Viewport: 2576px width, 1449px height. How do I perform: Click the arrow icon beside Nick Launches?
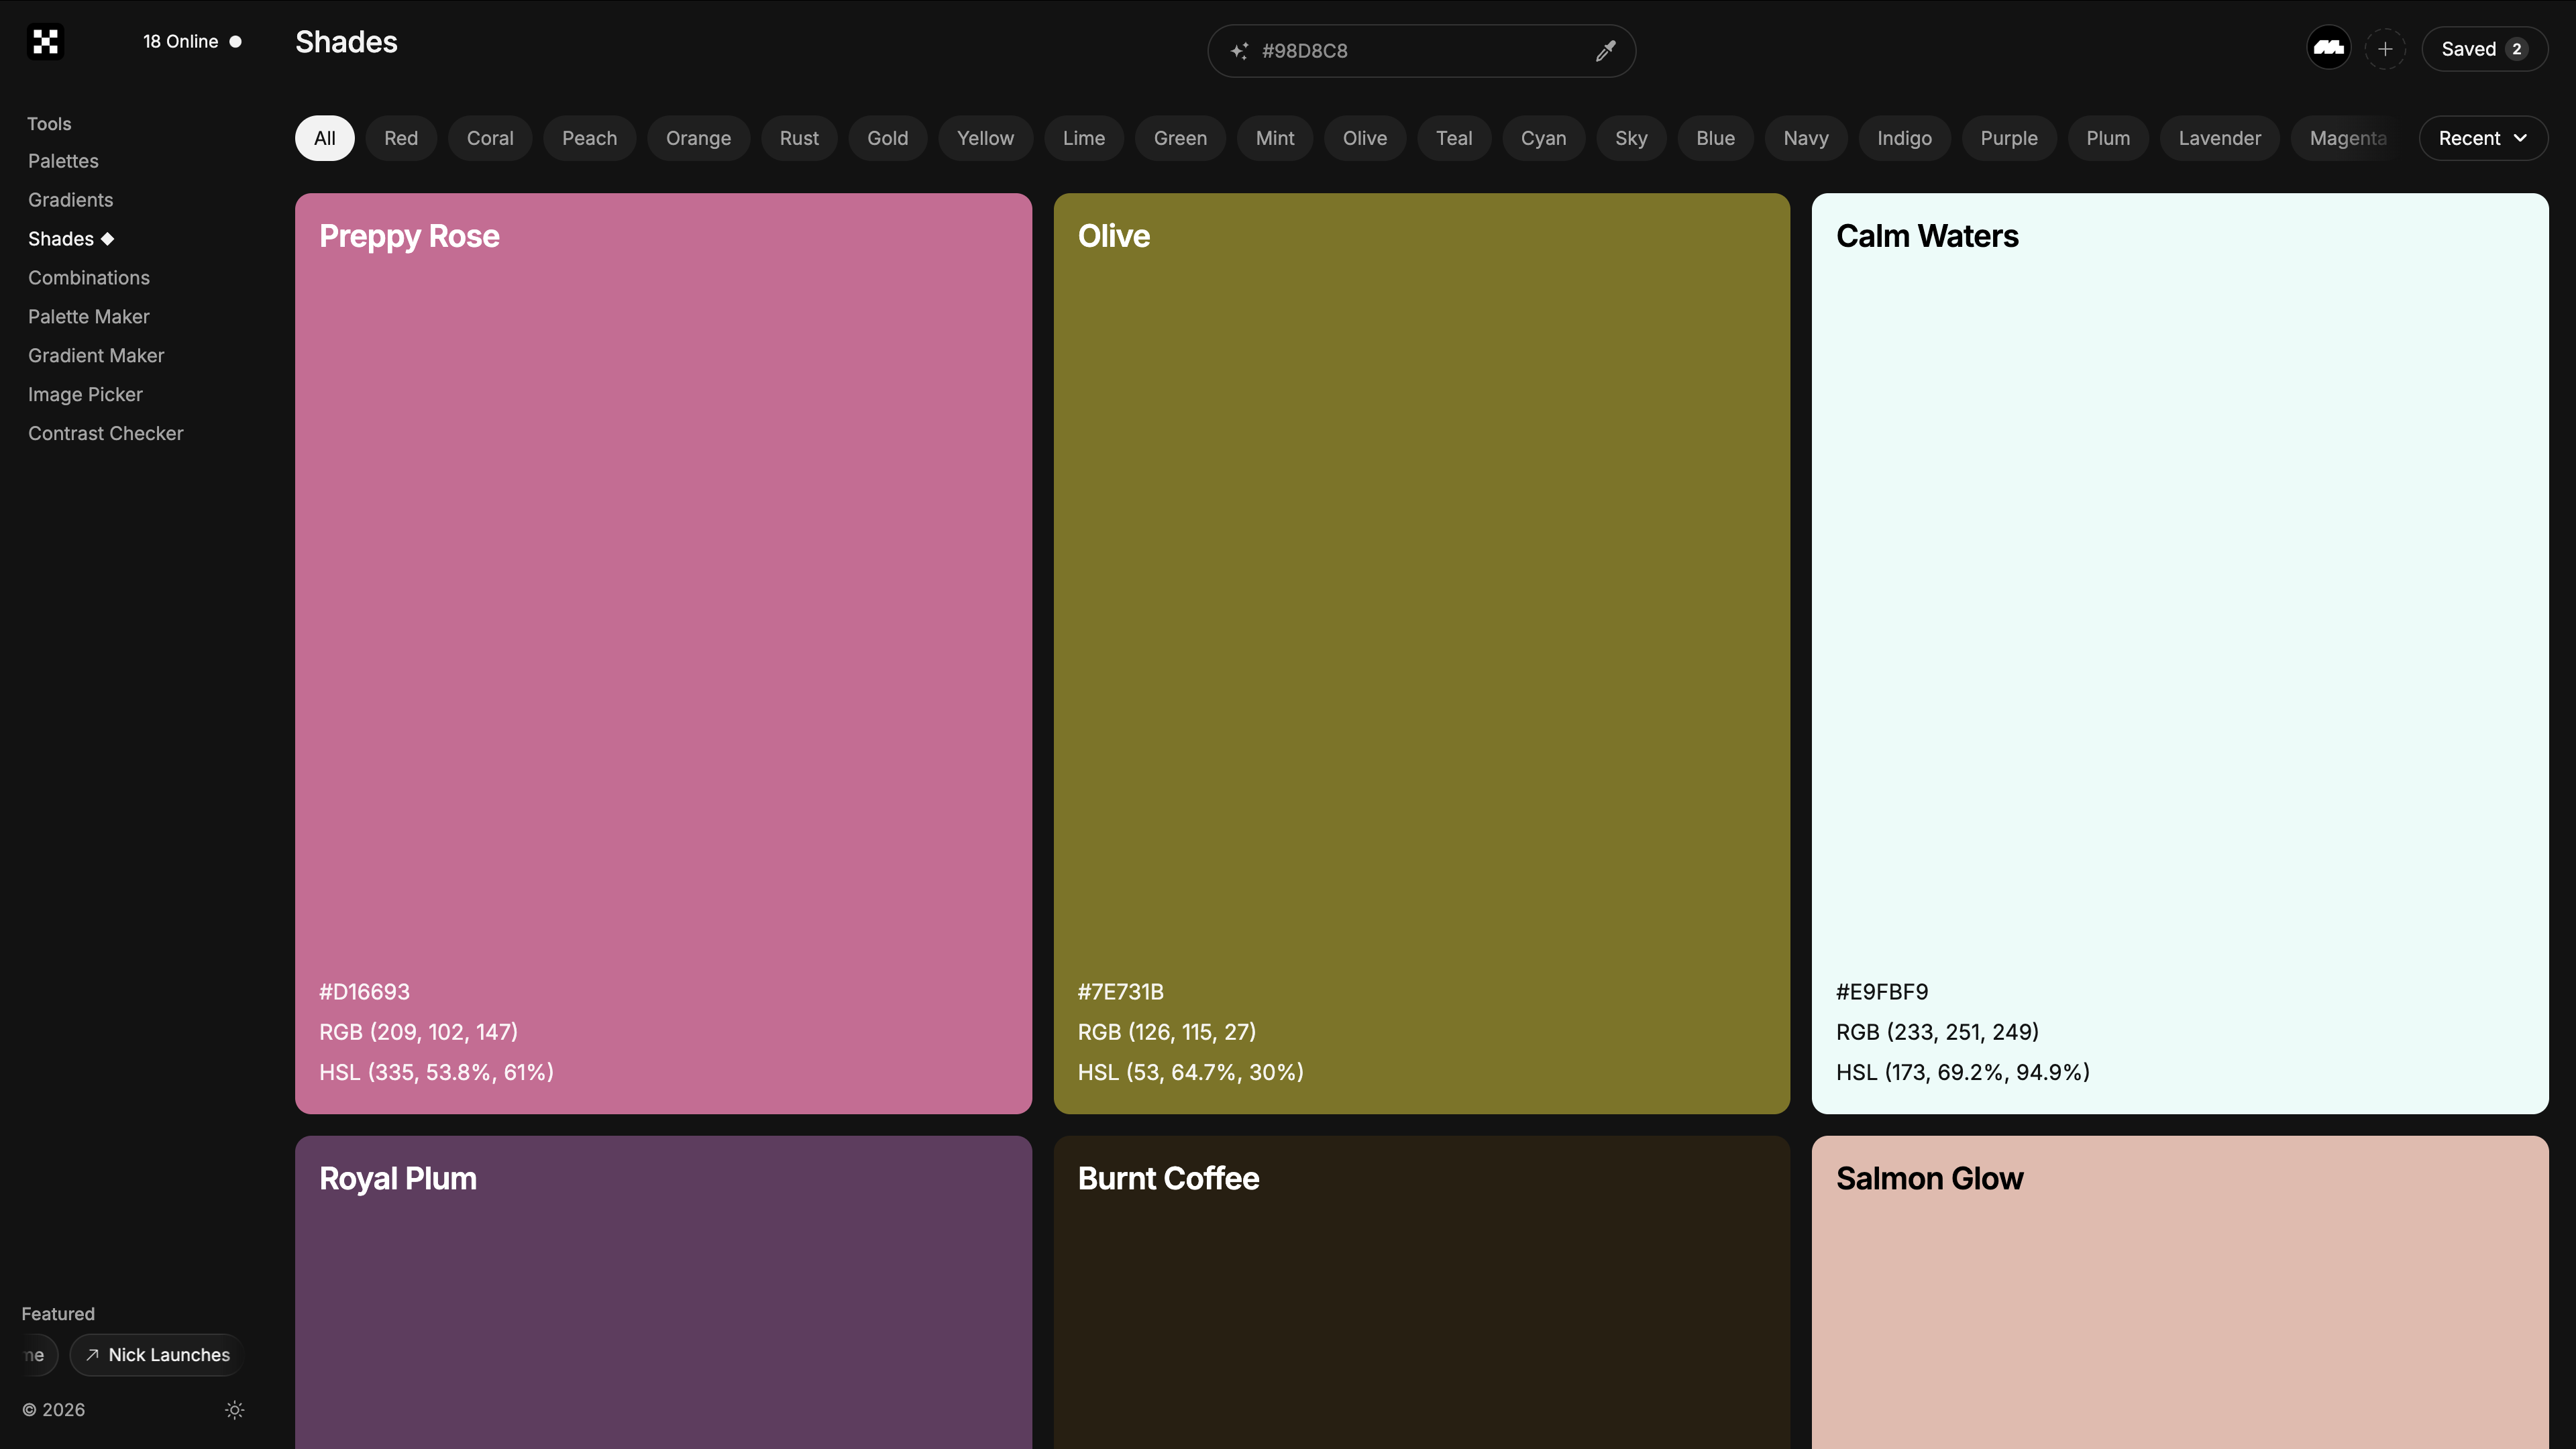click(x=92, y=1355)
